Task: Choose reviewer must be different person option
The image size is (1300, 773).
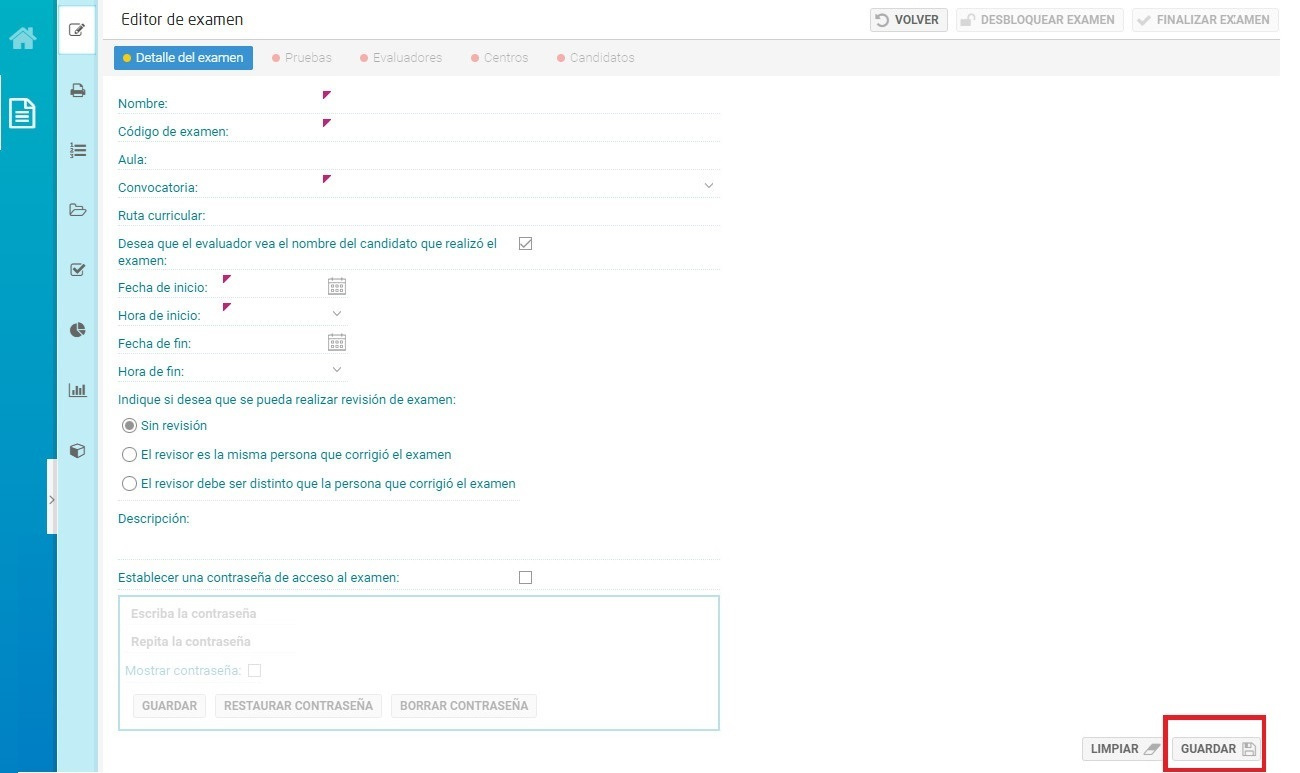Action: (129, 483)
